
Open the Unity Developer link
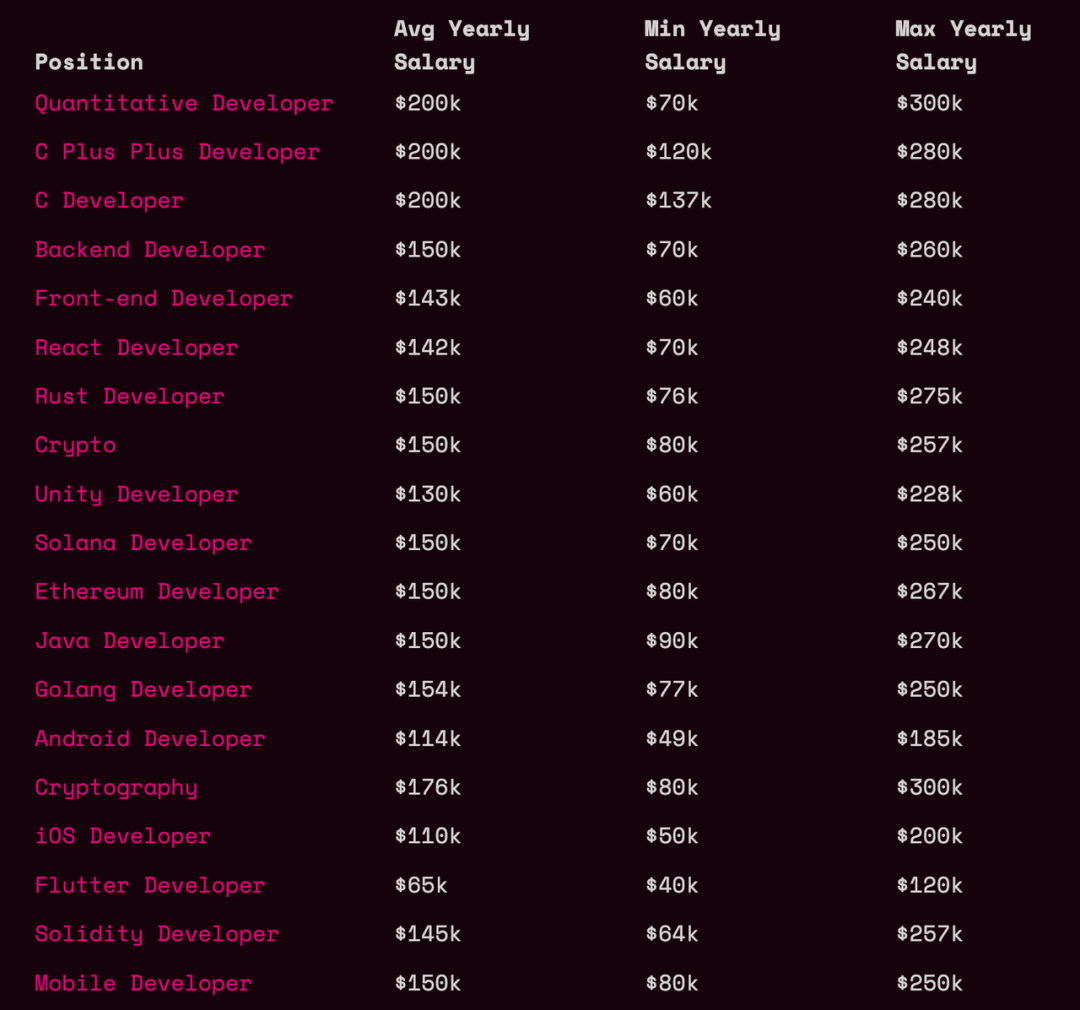point(136,494)
